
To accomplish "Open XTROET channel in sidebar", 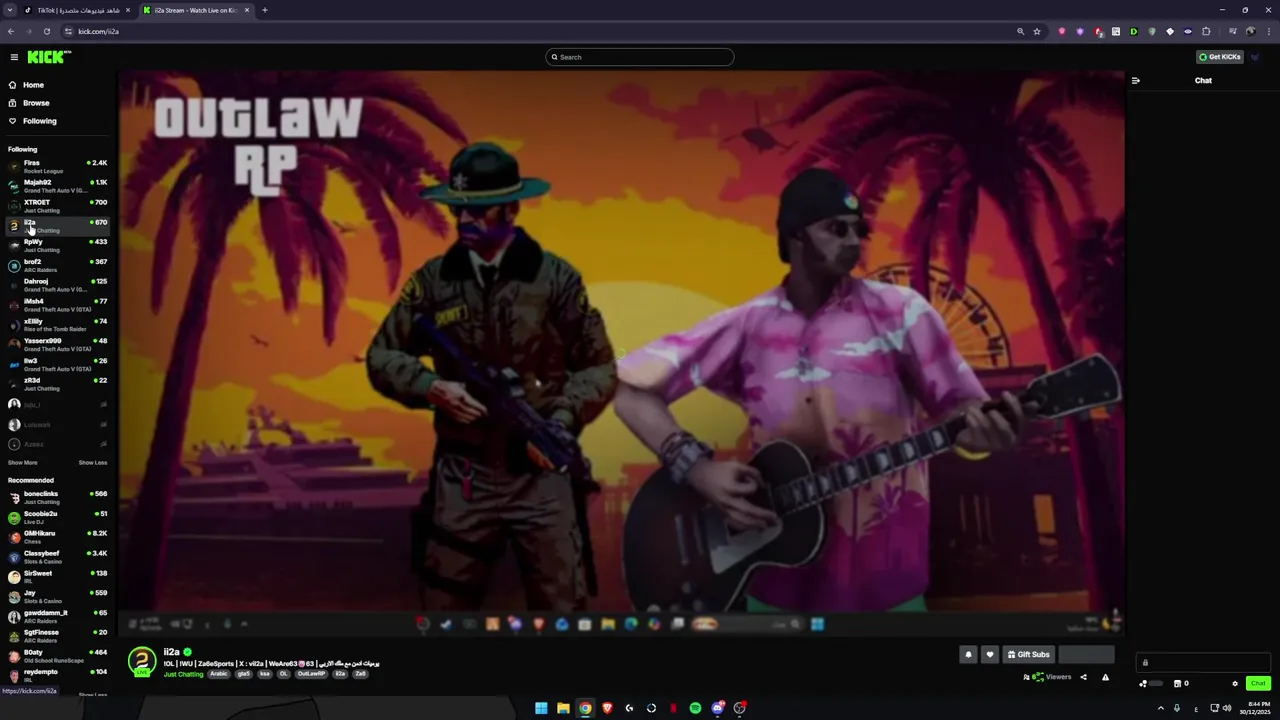I will click(x=57, y=206).
